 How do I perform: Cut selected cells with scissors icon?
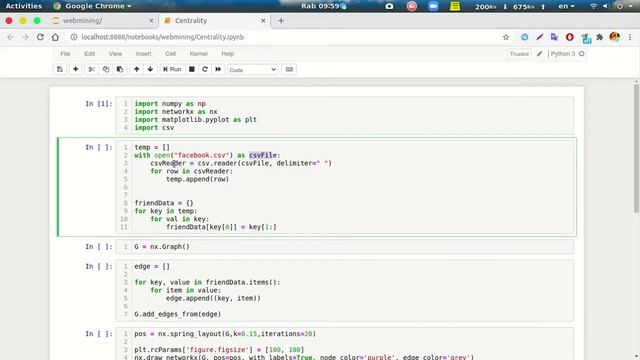(91, 69)
